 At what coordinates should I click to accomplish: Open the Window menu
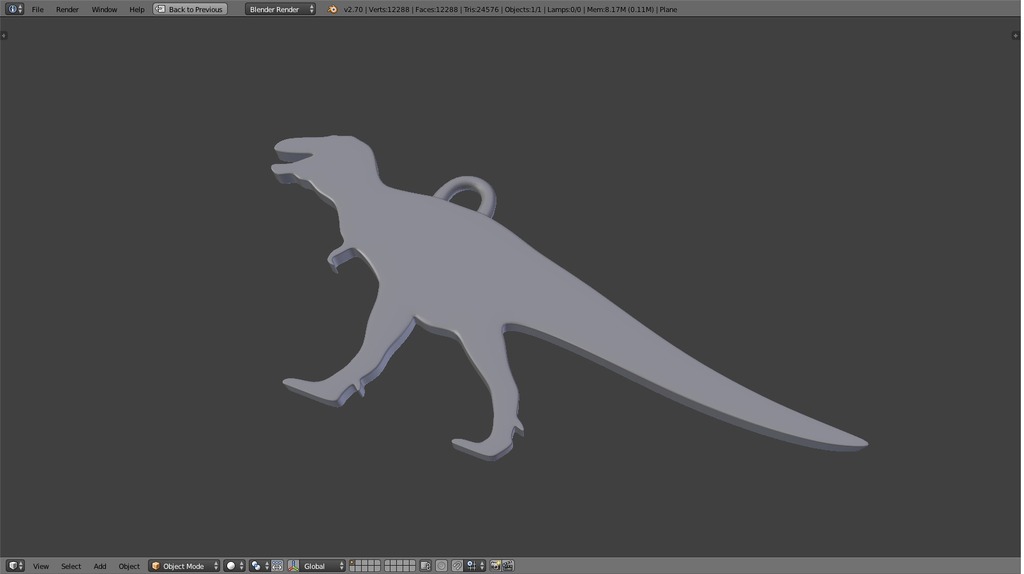click(x=104, y=9)
